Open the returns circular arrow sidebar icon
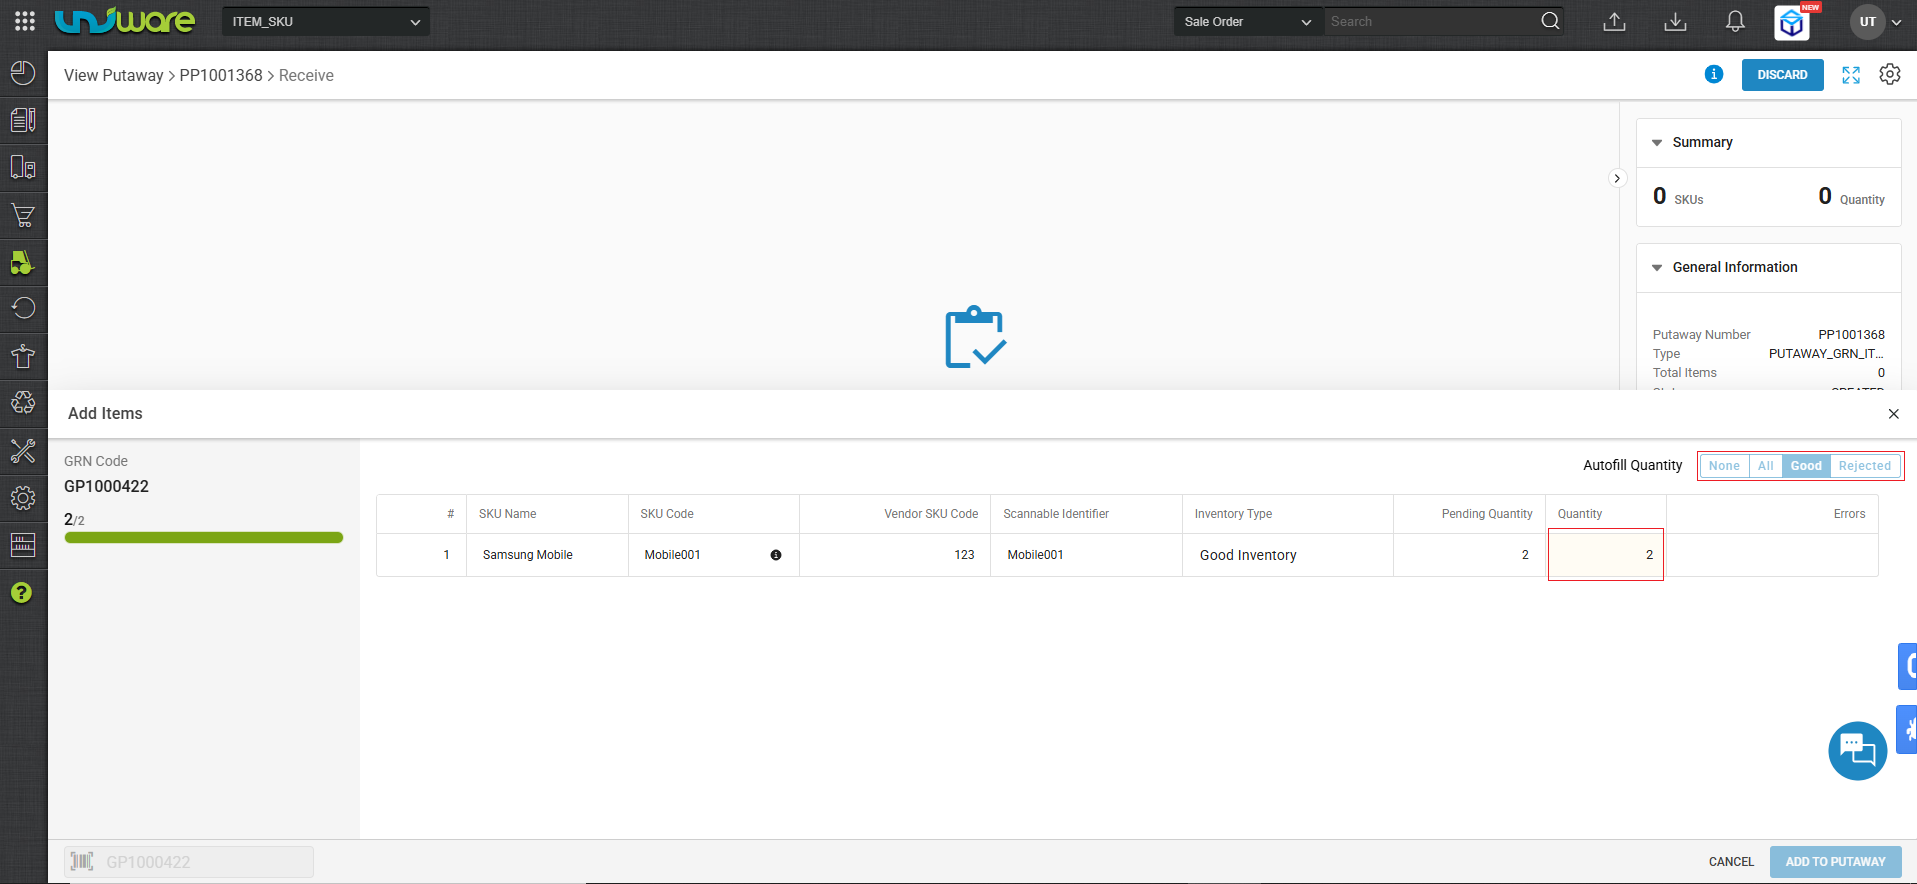The height and width of the screenshot is (884, 1917). 23,308
